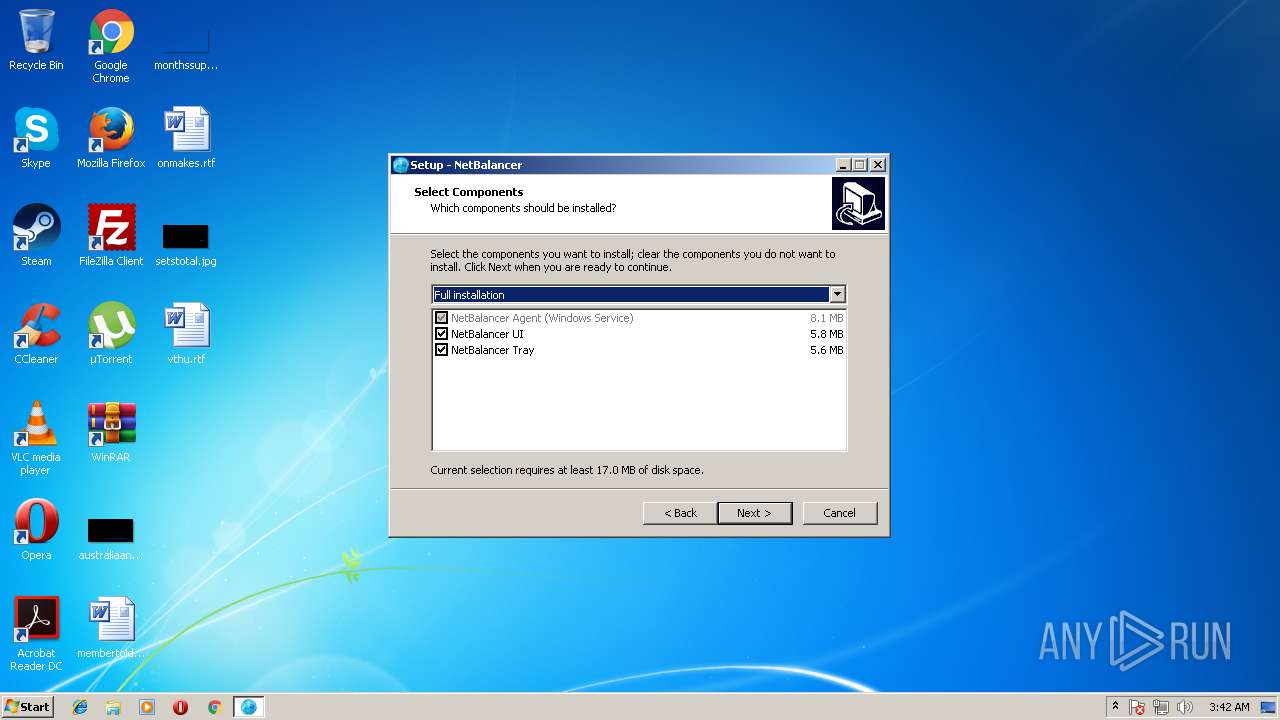Viewport: 1280px width, 720px height.
Task: Open Windows Explorer from the taskbar
Action: click(113, 707)
